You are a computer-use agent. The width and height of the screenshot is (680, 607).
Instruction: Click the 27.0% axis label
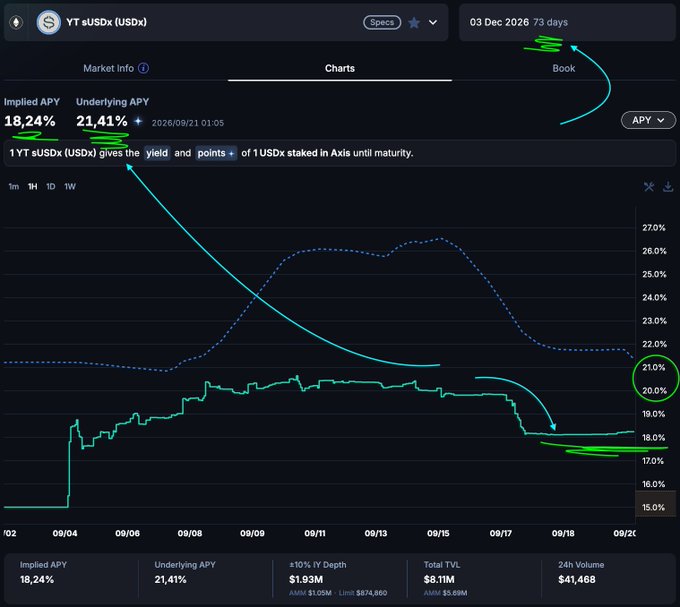(654, 228)
